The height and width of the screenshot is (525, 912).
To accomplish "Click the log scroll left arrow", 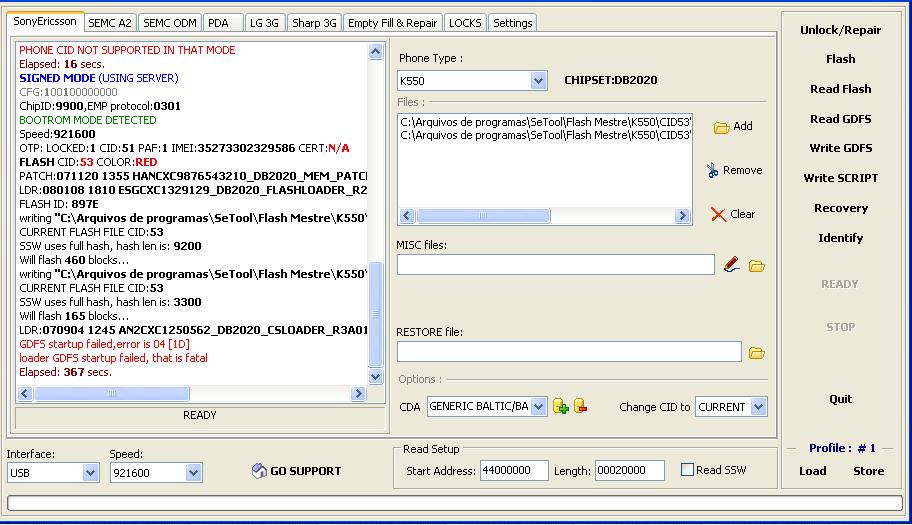I will [x=25, y=394].
